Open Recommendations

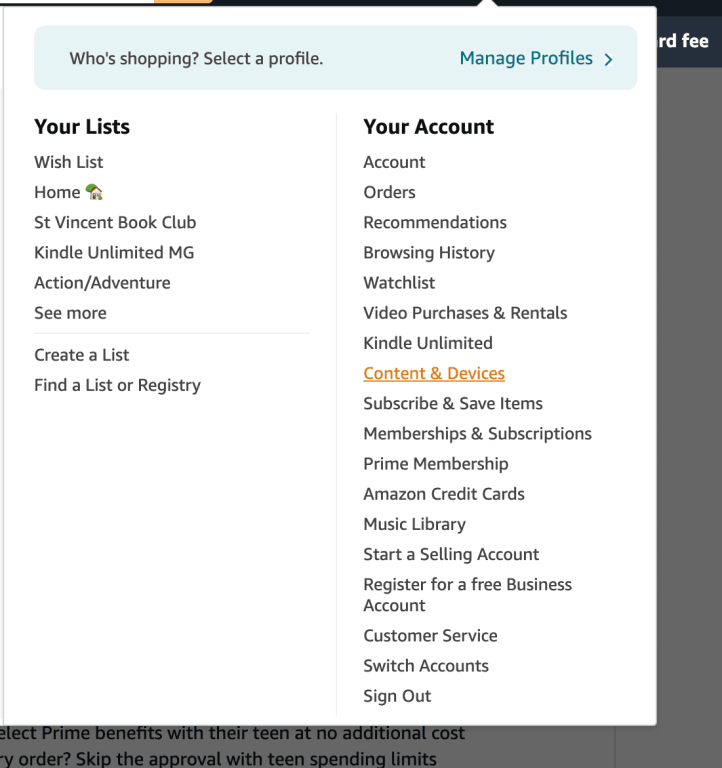[435, 222]
